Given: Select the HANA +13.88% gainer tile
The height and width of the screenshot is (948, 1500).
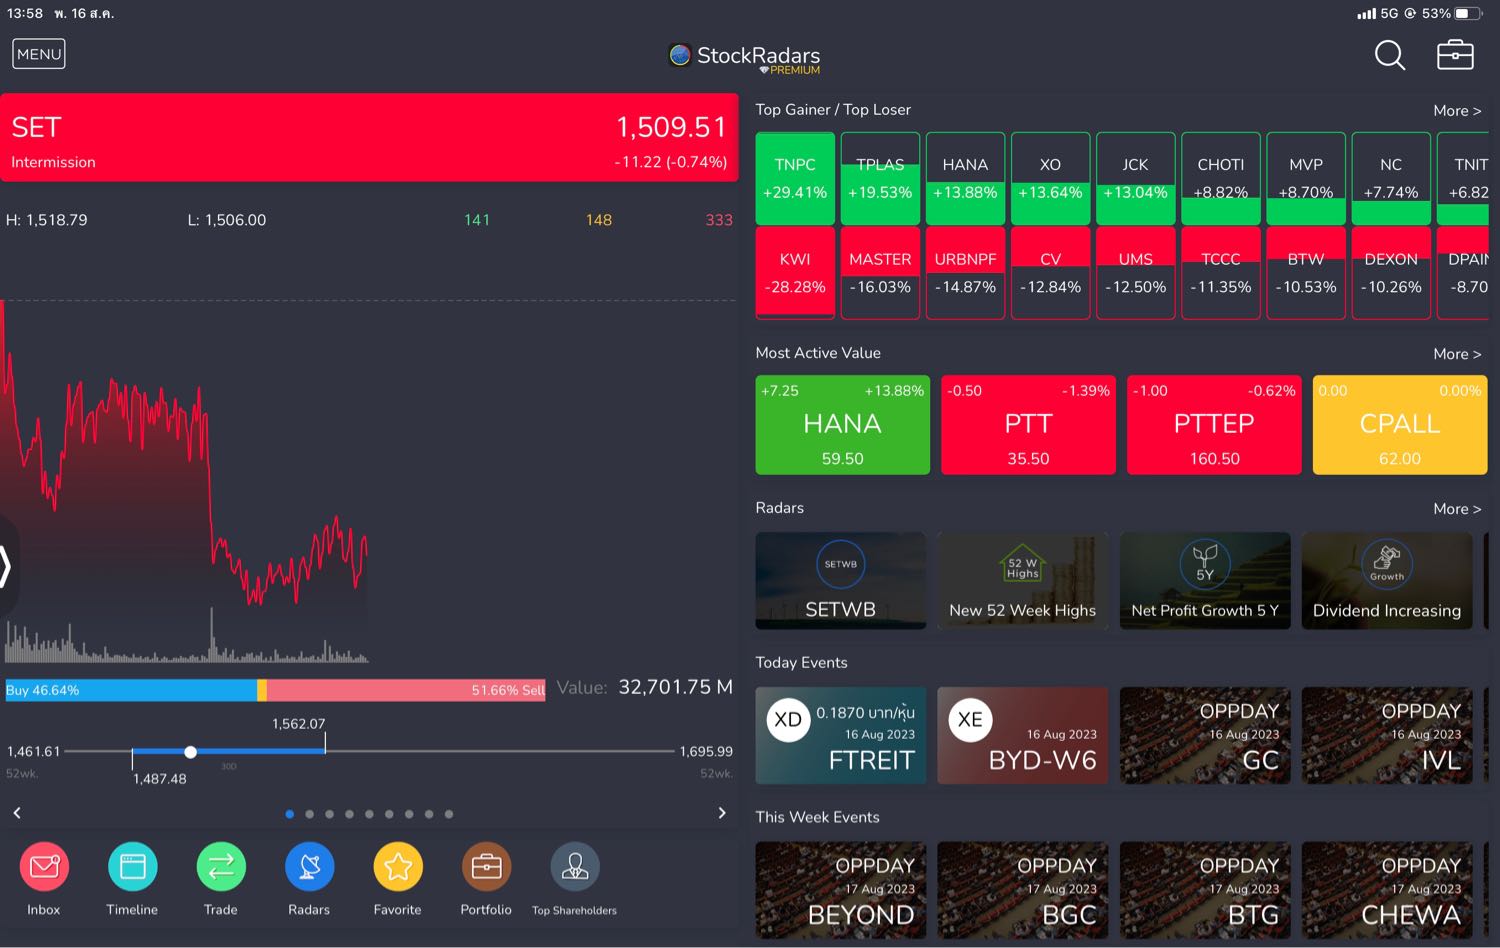Looking at the screenshot, I should (965, 178).
